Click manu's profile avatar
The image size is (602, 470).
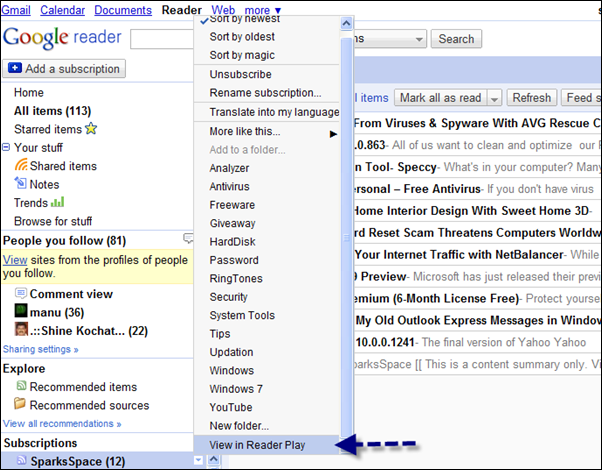tap(21, 310)
